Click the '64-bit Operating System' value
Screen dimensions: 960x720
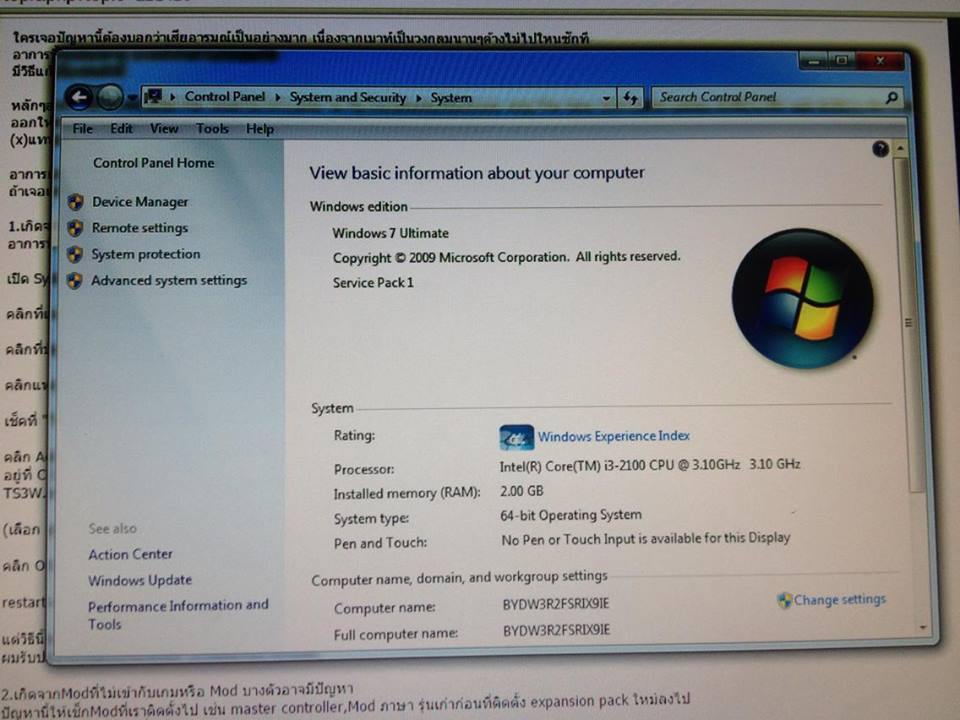coord(571,516)
